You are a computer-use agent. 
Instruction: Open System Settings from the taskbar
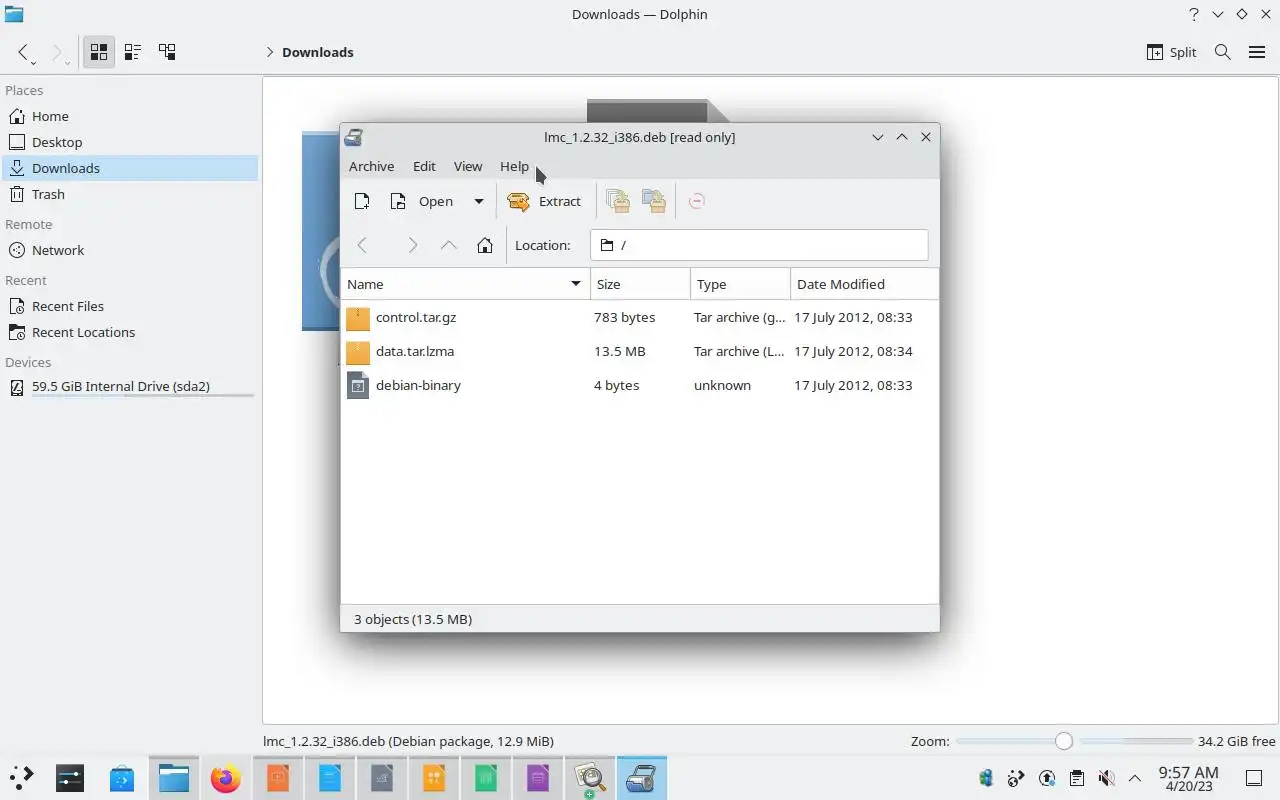[x=70, y=777]
